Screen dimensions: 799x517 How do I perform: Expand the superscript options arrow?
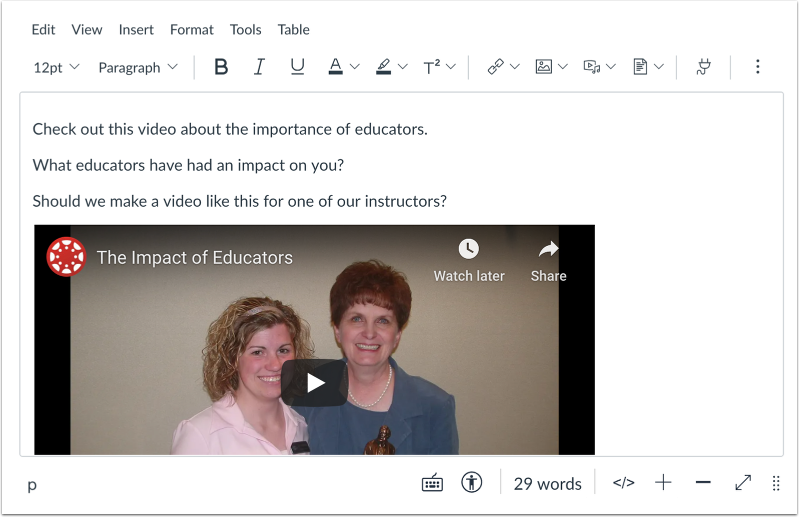pyautogui.click(x=450, y=67)
